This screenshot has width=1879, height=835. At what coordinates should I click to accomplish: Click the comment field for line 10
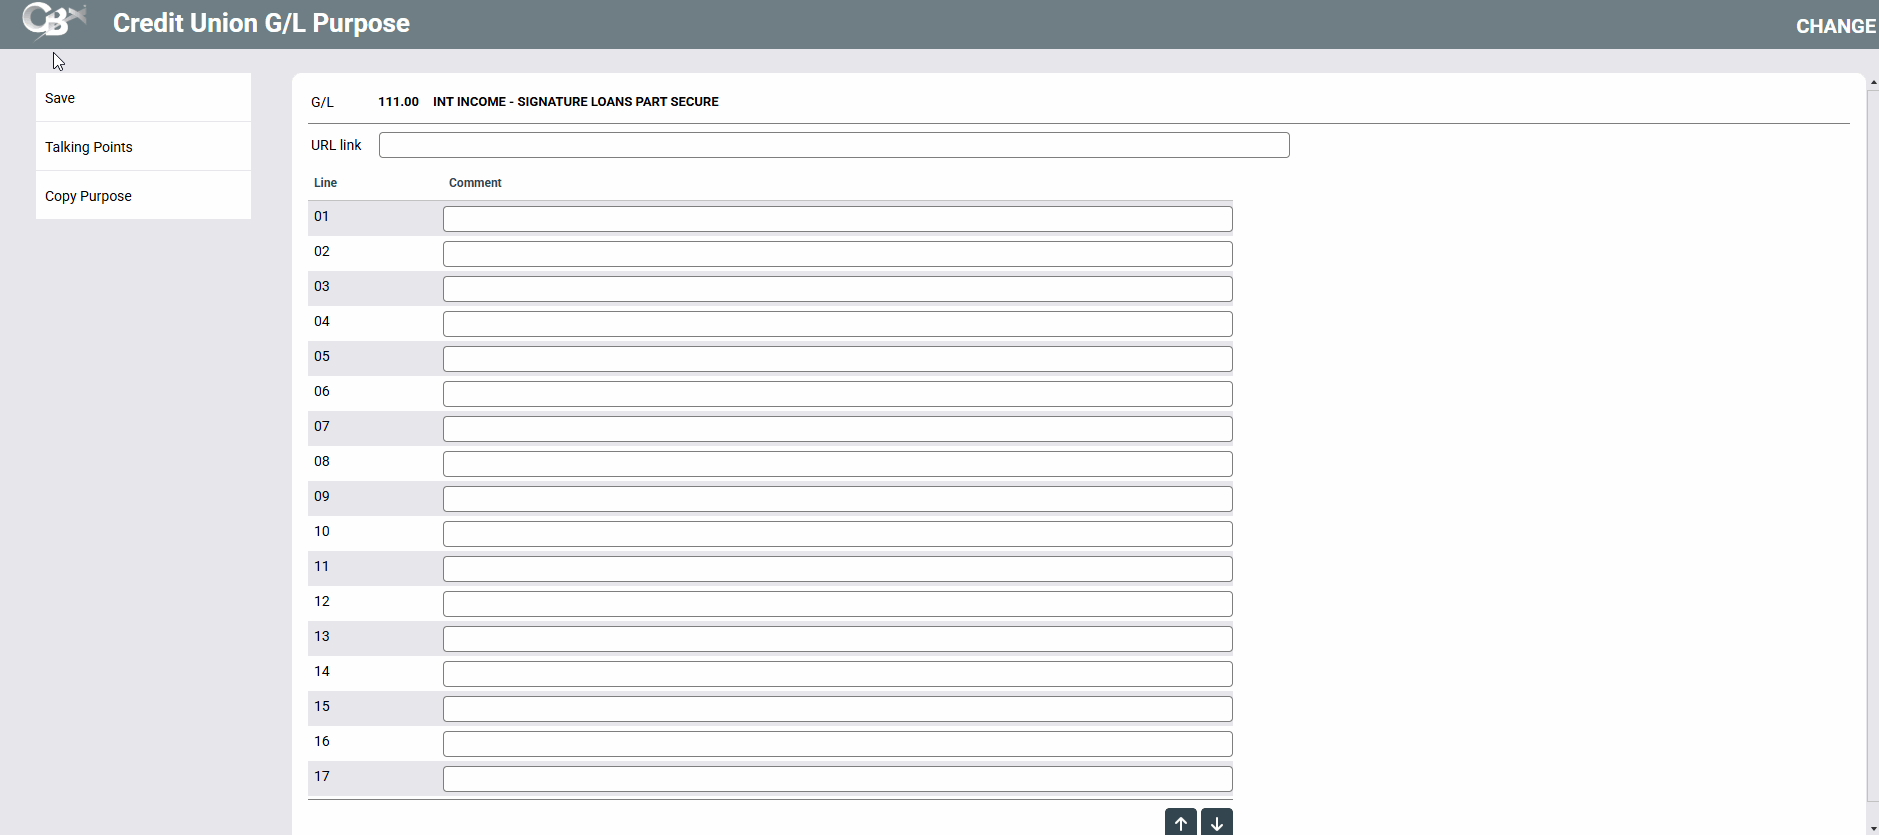tap(837, 534)
